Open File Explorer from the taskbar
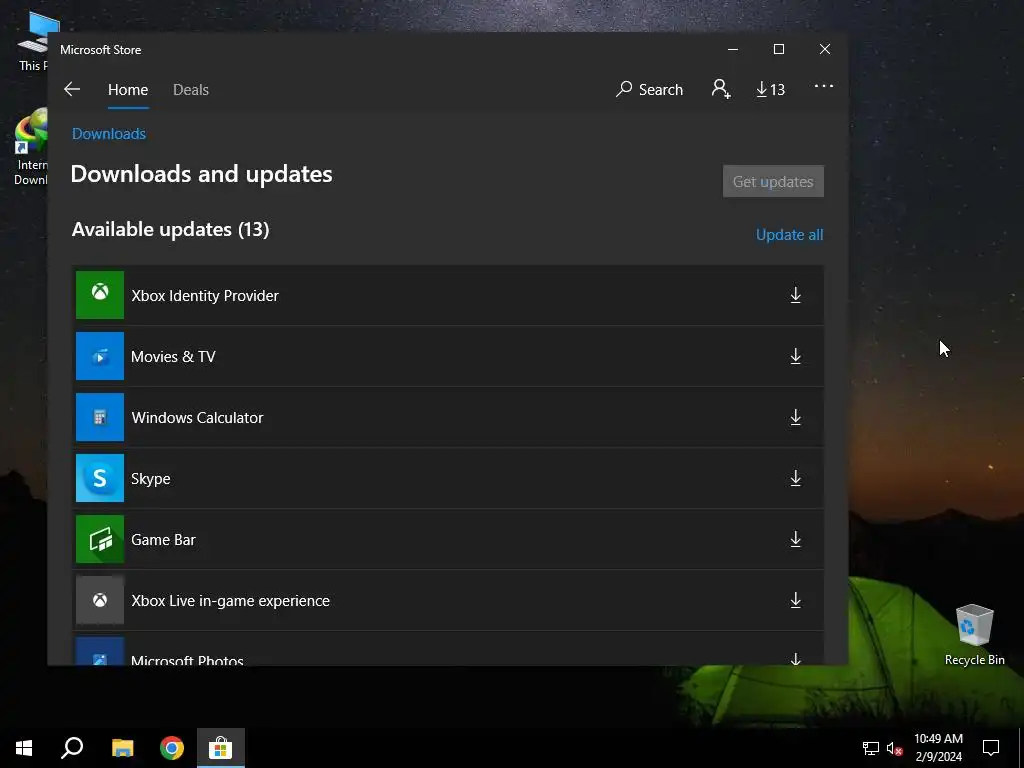Viewport: 1024px width, 768px height. coord(122,748)
